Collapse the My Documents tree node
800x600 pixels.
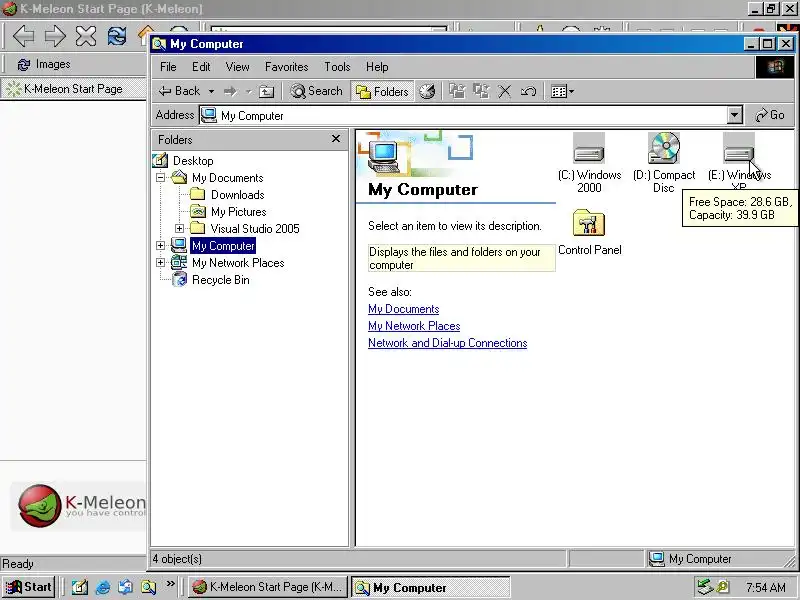pos(161,178)
